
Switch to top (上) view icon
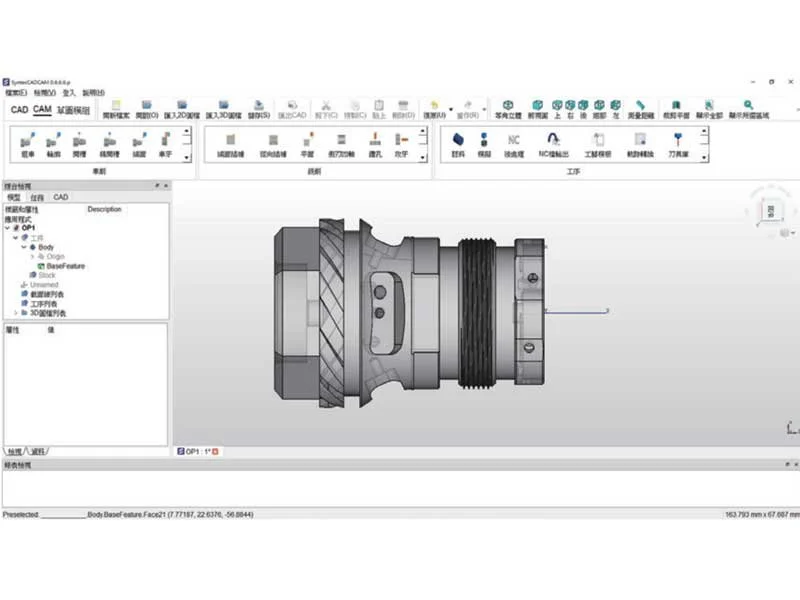click(557, 105)
